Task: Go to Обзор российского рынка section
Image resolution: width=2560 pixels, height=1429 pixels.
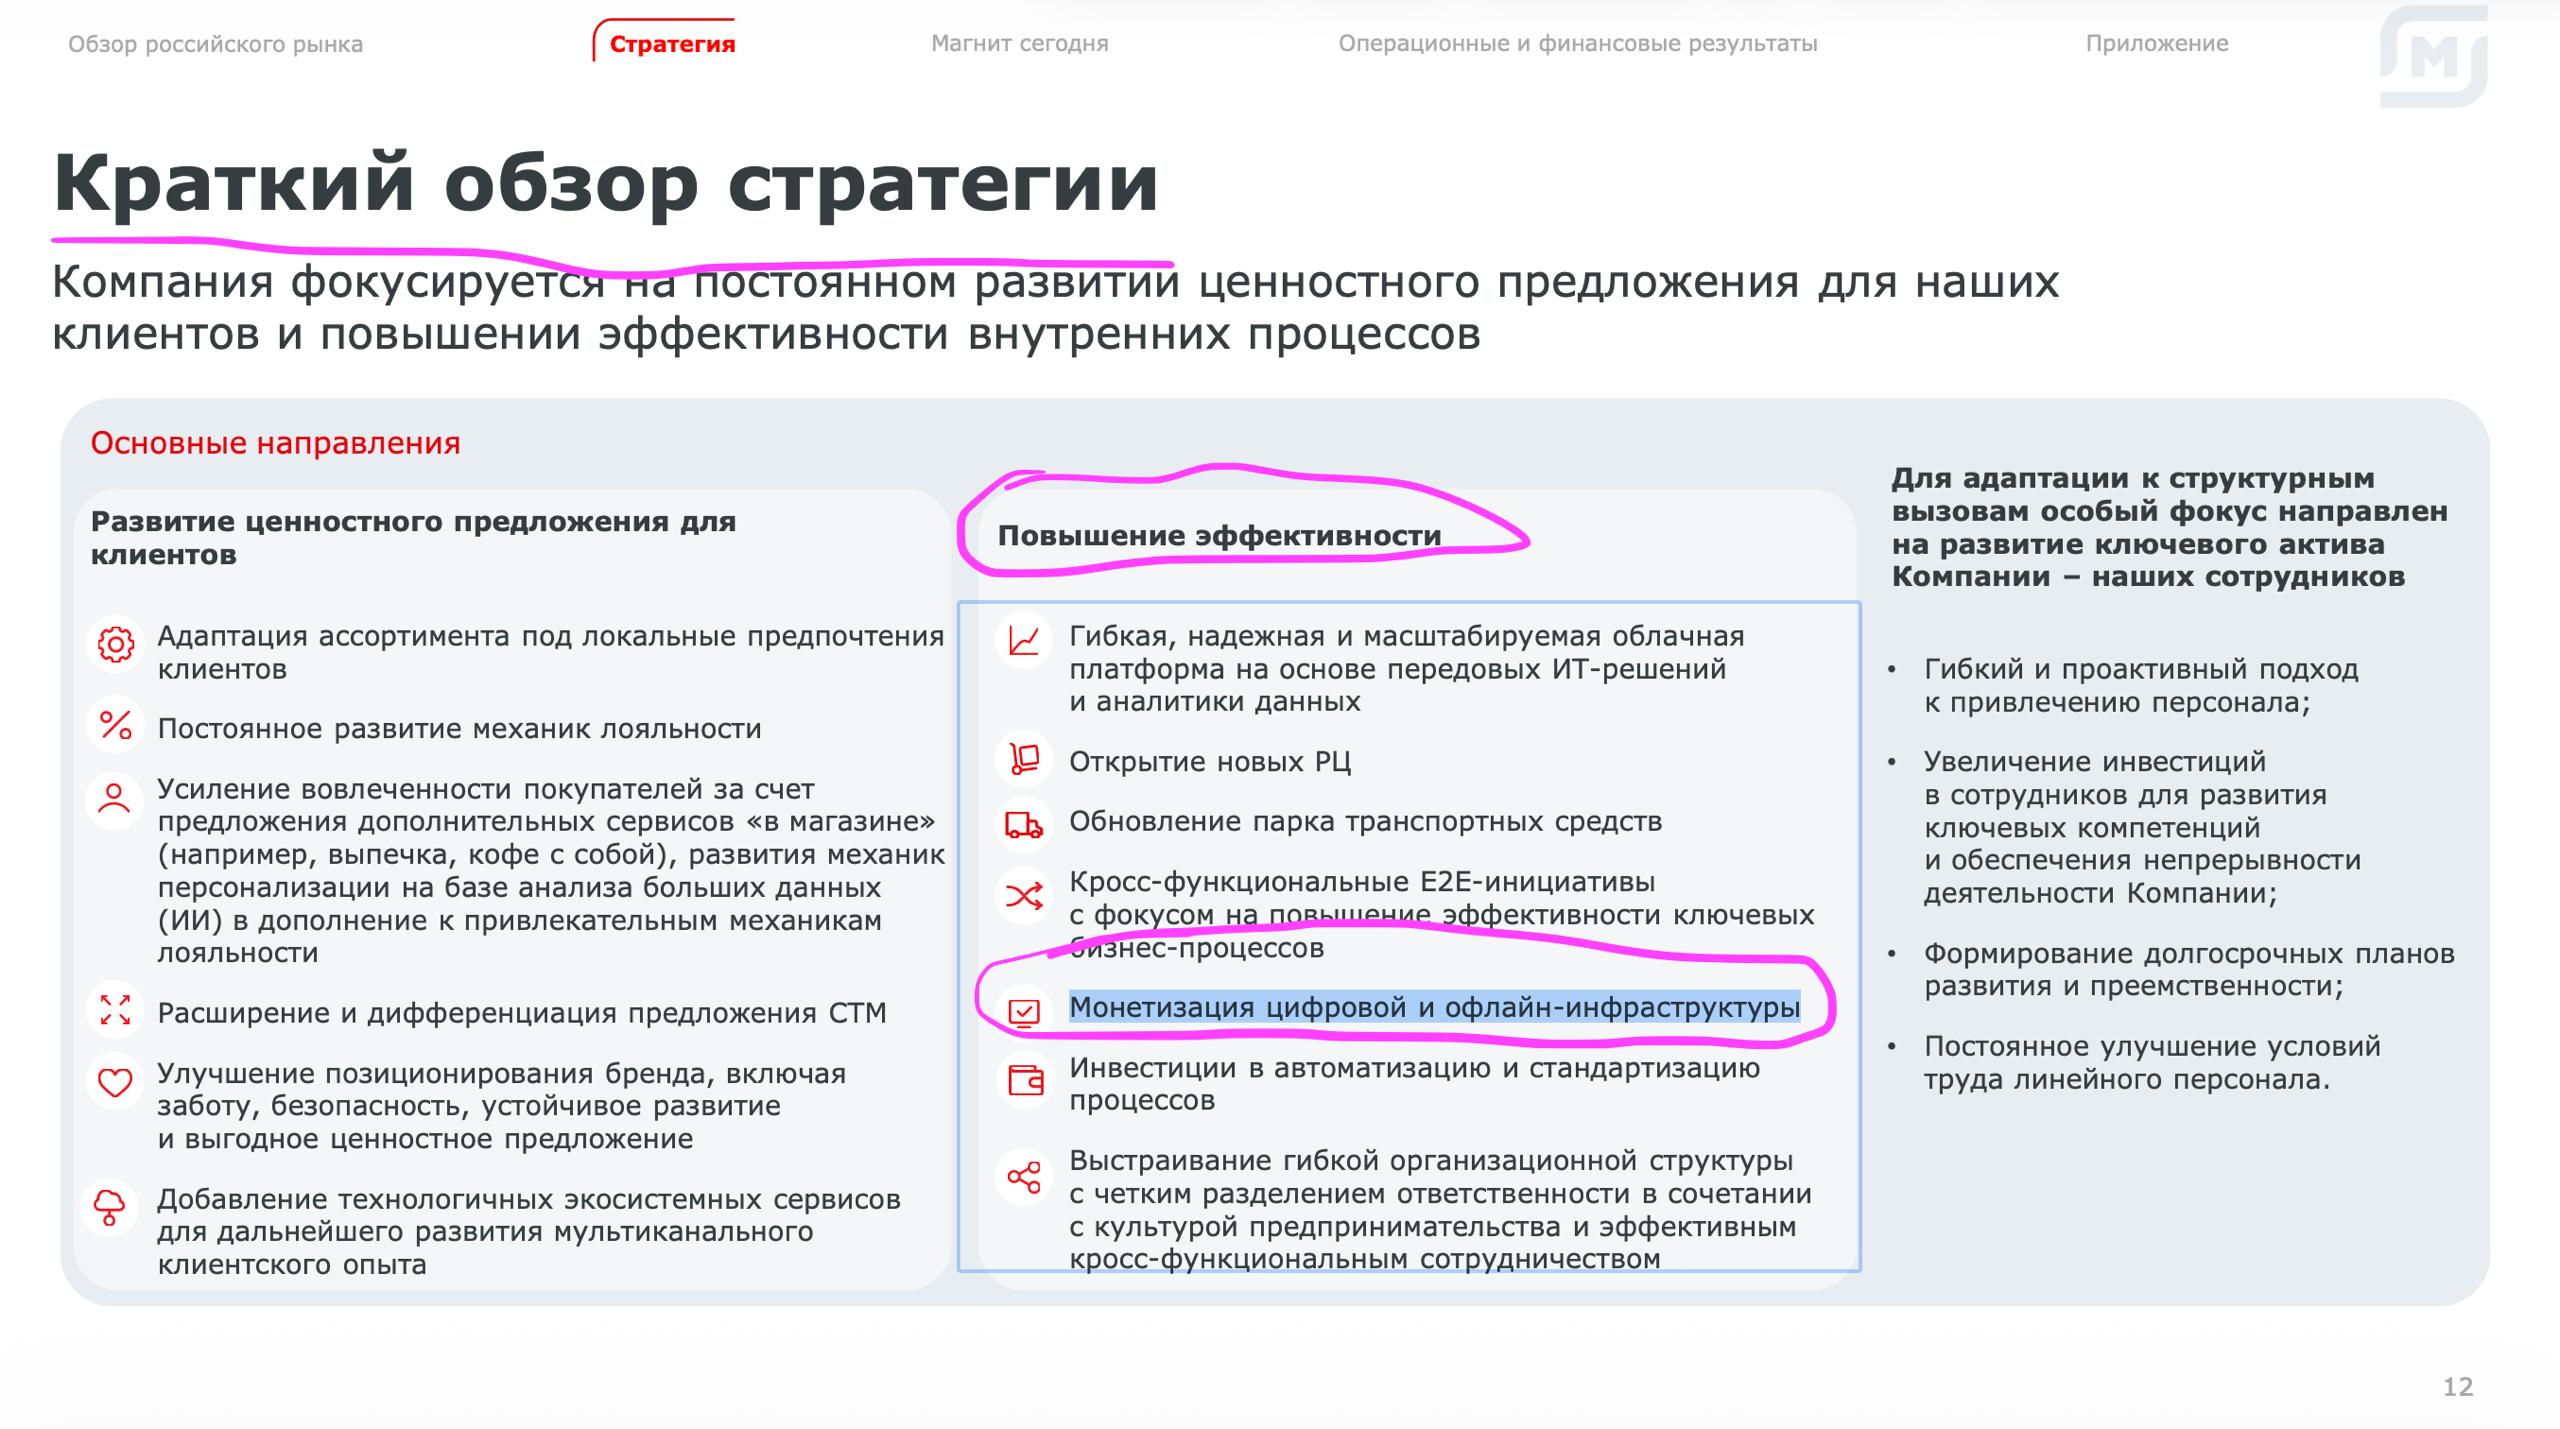Action: 215,44
